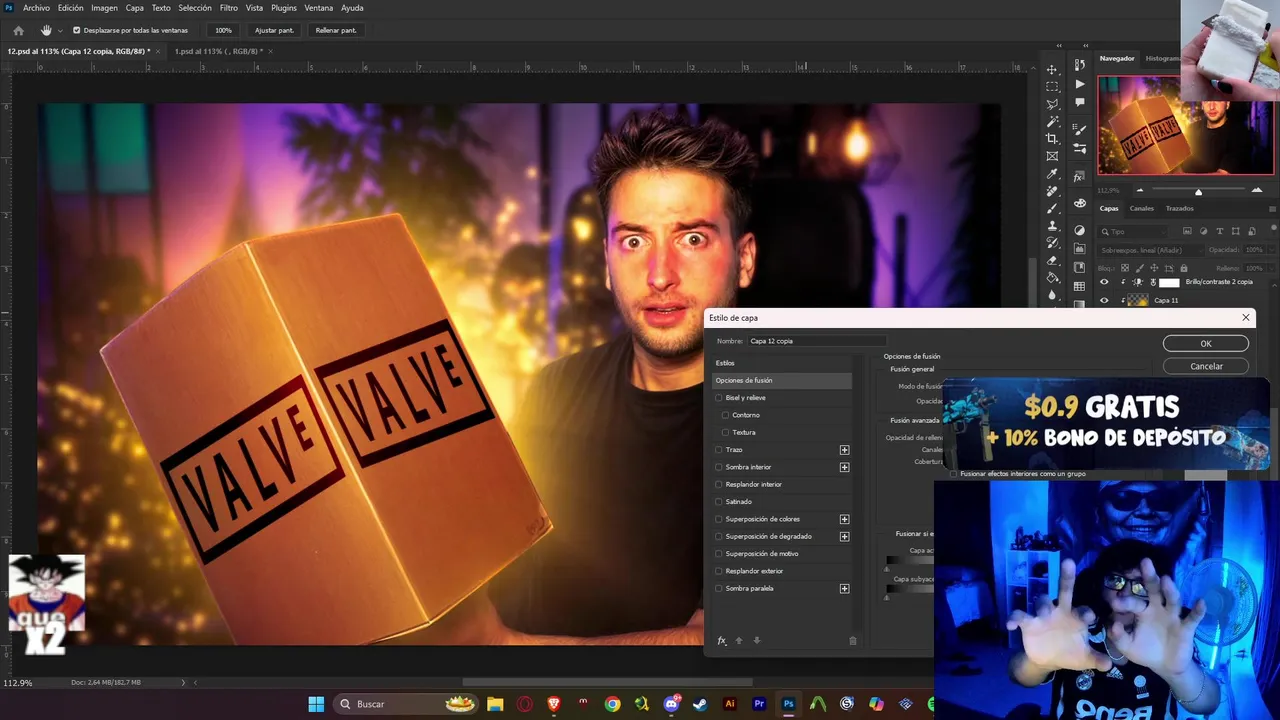Viewport: 1280px width, 720px height.
Task: Select the Crop tool
Action: coord(1052,139)
